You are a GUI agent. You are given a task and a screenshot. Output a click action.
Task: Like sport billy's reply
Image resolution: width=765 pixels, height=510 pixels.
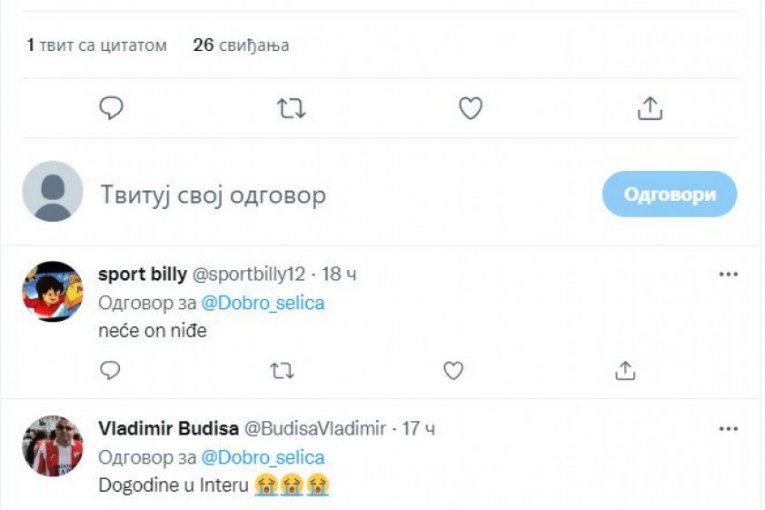(453, 370)
